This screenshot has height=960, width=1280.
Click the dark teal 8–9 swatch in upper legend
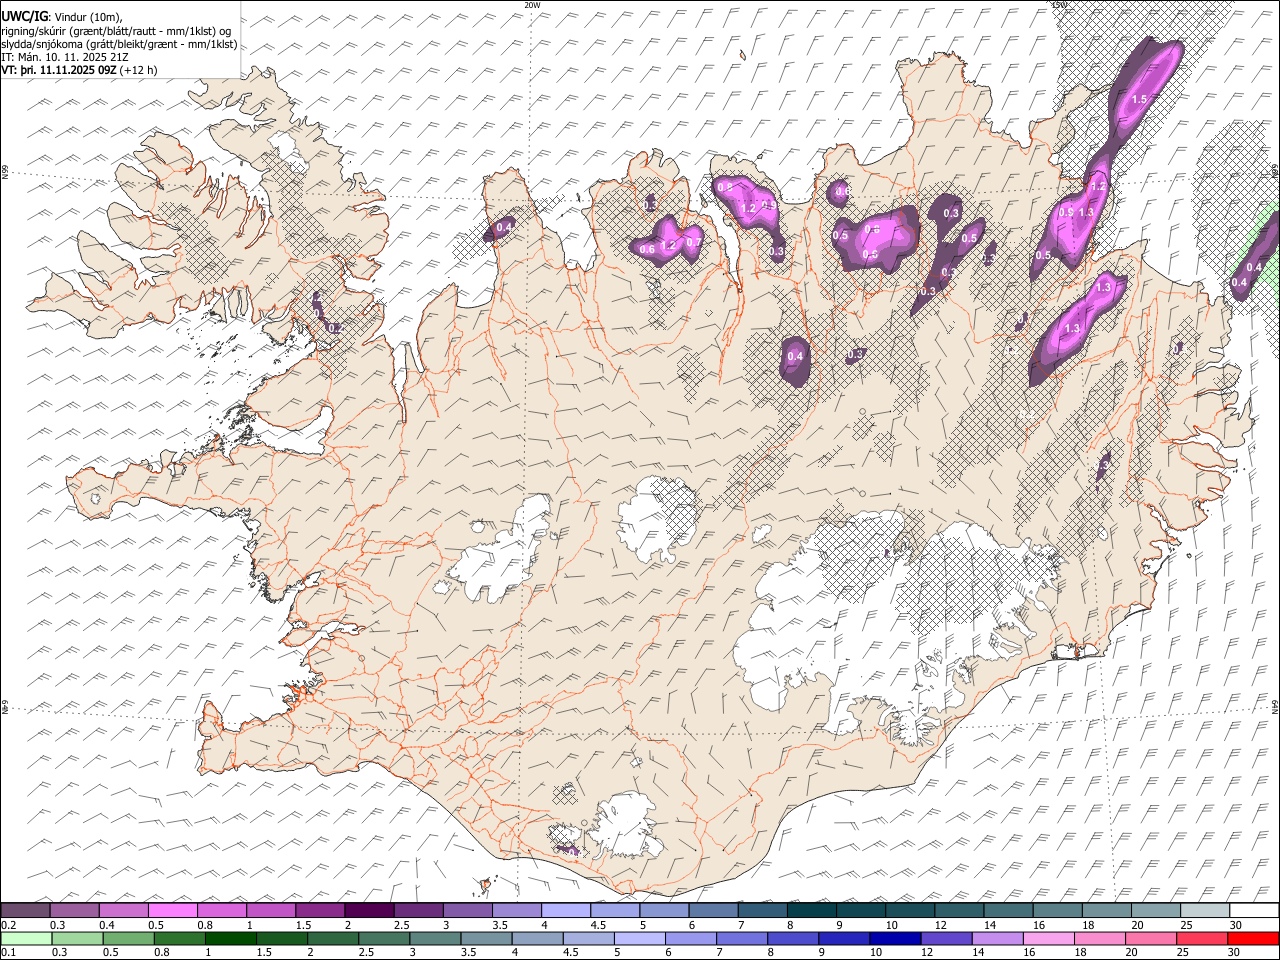click(x=811, y=911)
